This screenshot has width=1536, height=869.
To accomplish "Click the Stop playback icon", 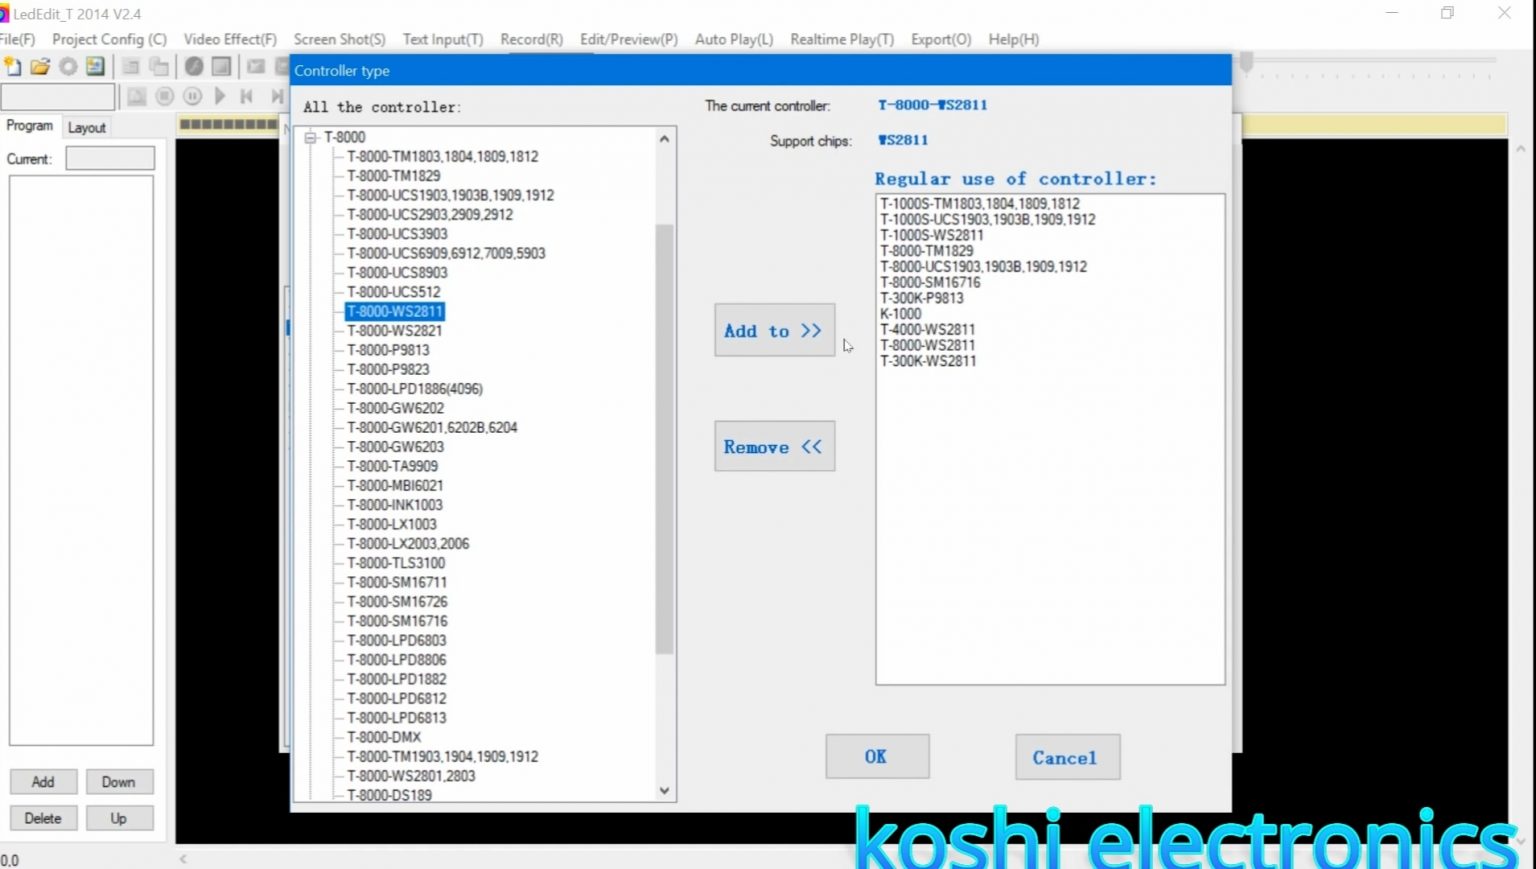I will coord(164,96).
